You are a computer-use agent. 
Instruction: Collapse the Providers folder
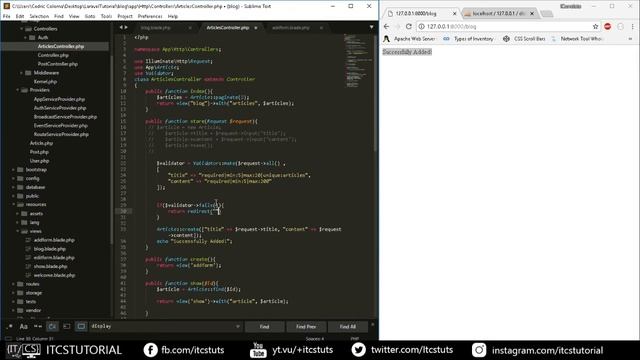pos(18,90)
